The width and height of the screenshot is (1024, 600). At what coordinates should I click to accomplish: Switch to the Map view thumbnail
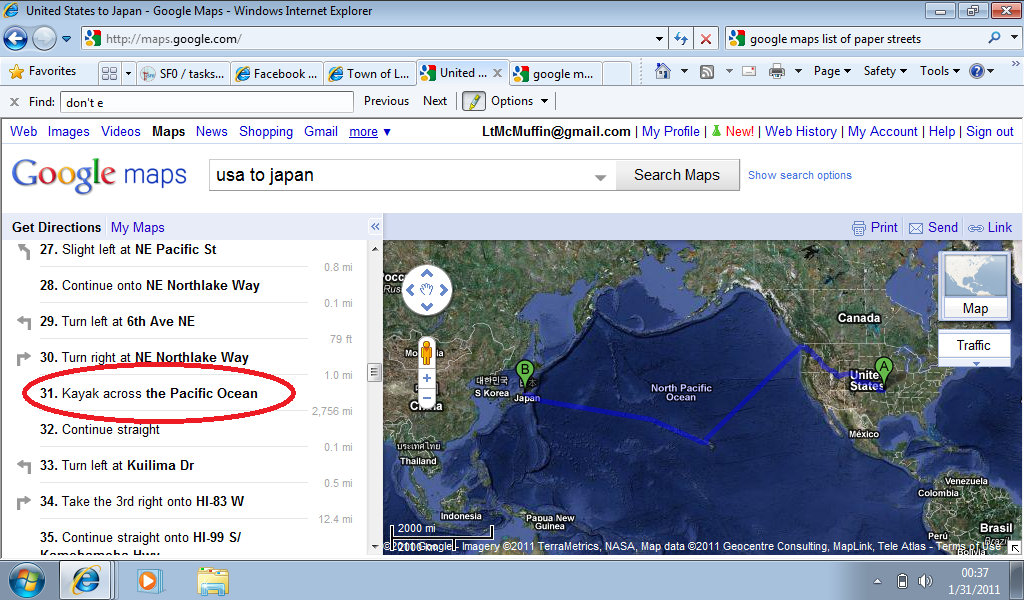pos(975,285)
